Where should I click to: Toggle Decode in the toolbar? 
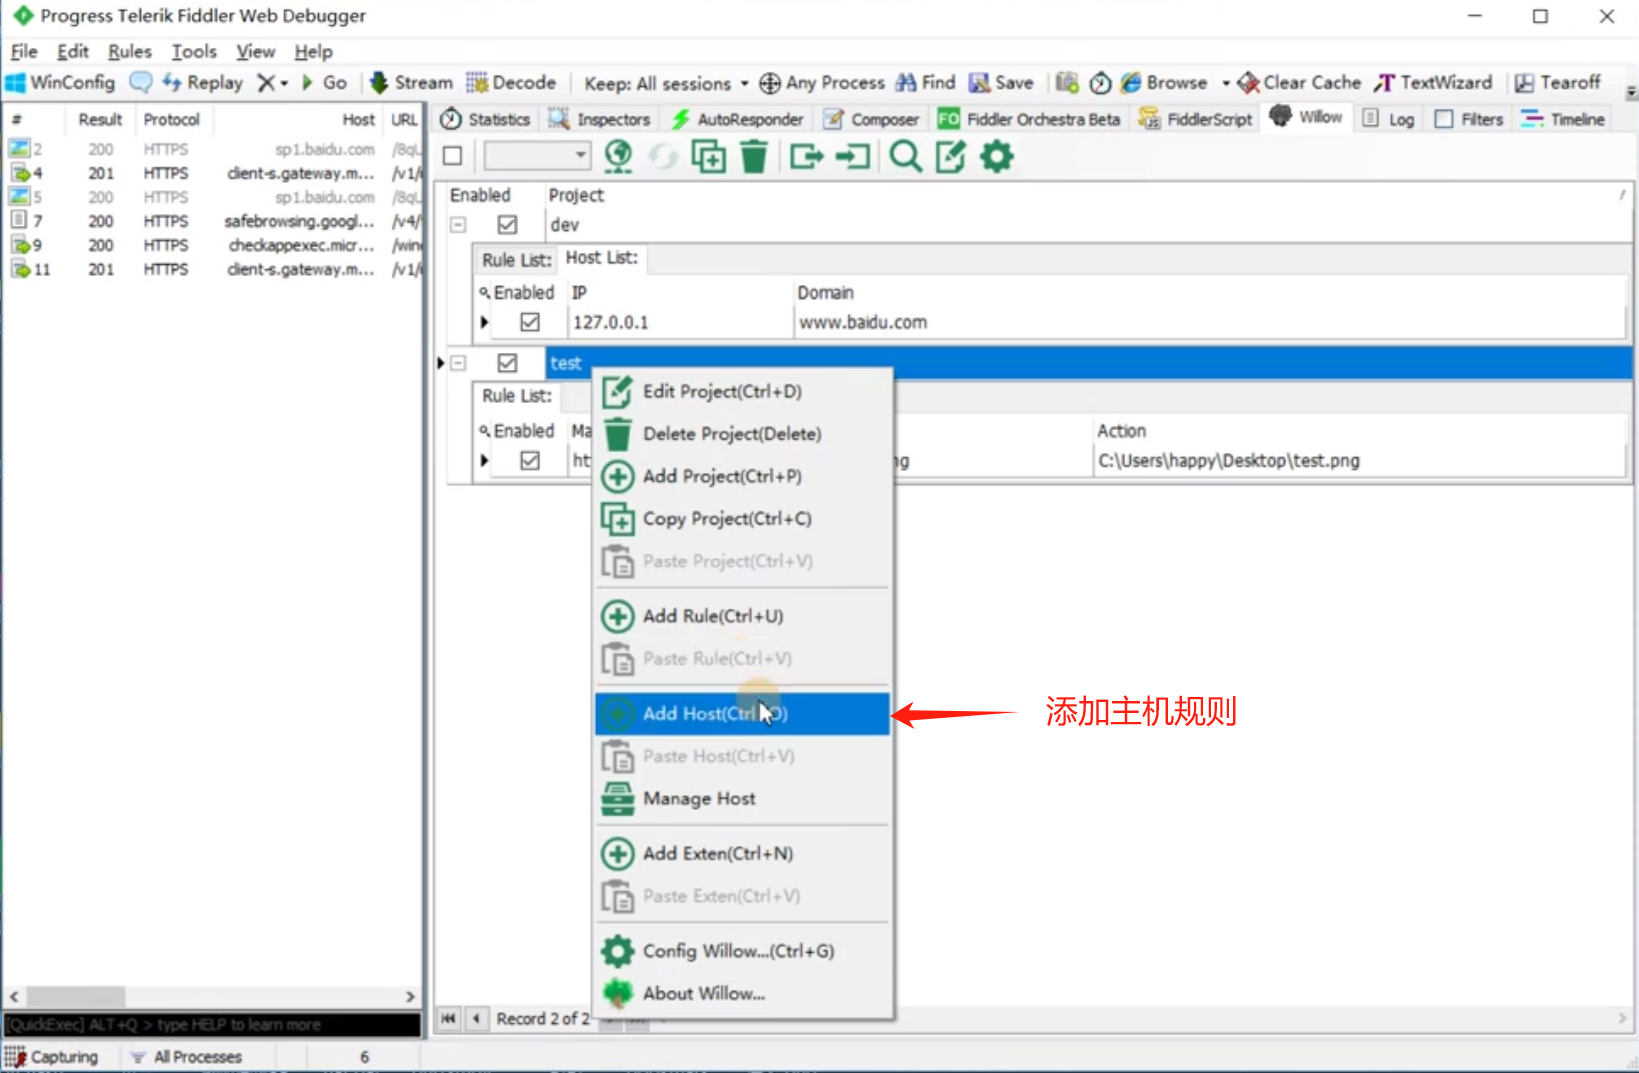click(511, 83)
